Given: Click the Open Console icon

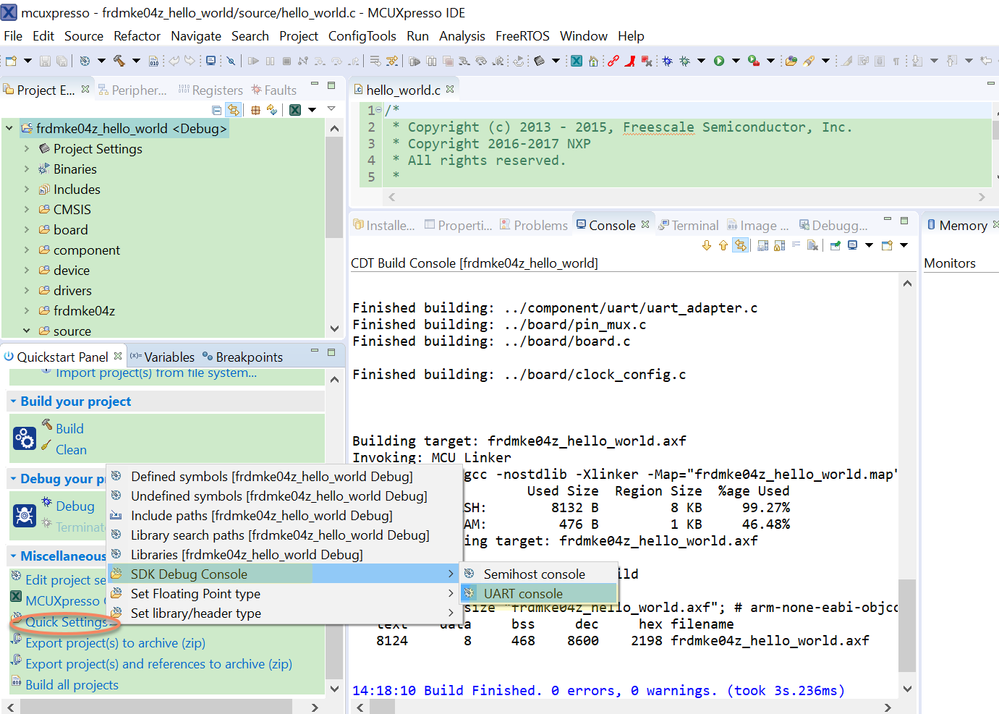Looking at the screenshot, I should (887, 245).
